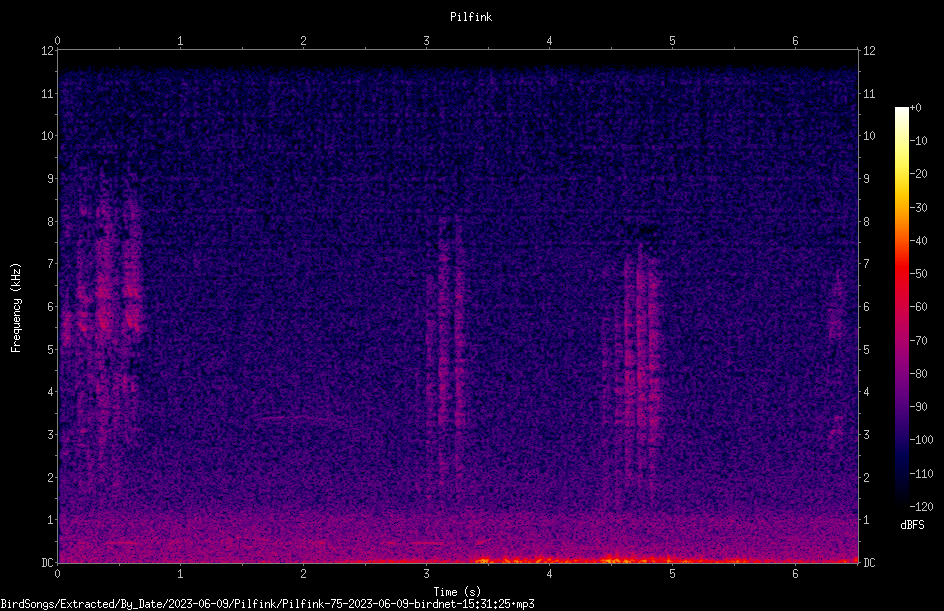
Task: Click the file path text at bottom
Action: [x=267, y=604]
